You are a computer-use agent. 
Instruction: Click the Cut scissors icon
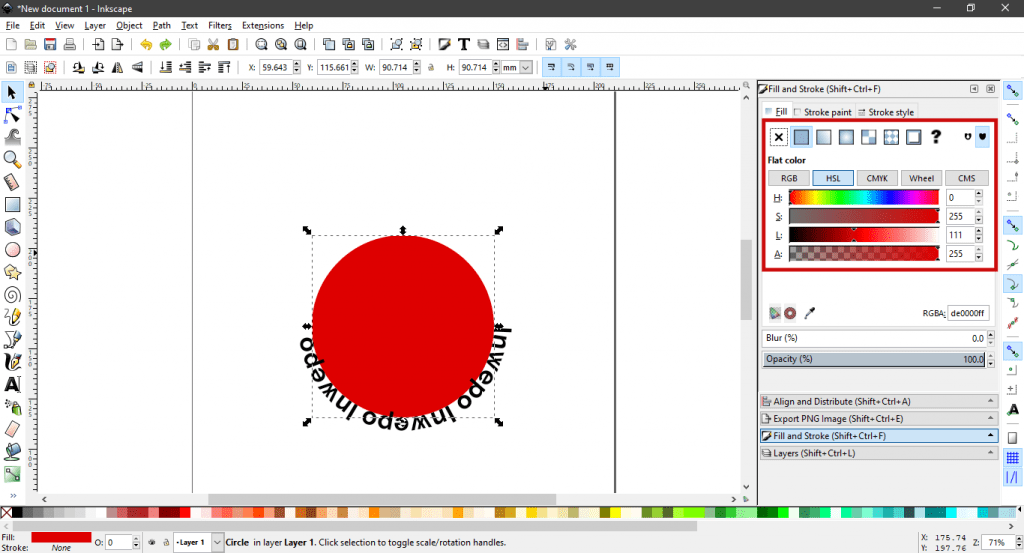pos(213,45)
